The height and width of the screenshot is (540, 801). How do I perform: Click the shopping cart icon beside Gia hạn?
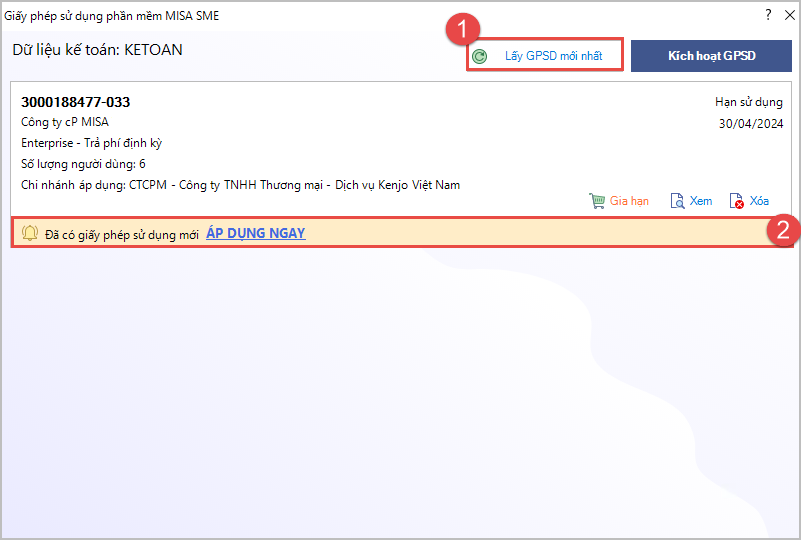(597, 201)
